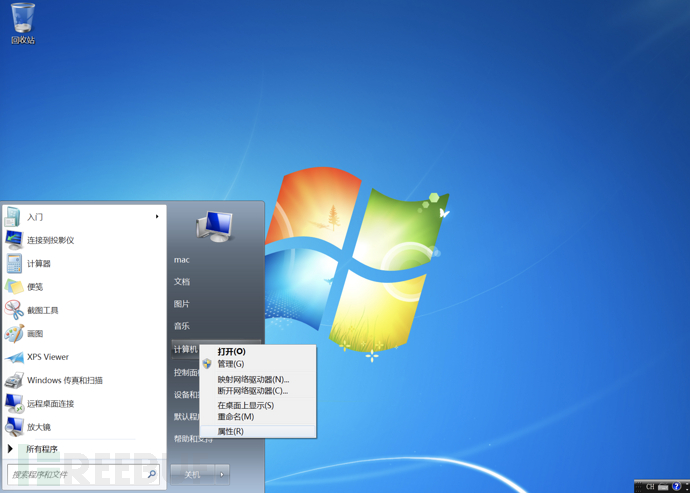This screenshot has height=493, width=690.
Task: Open 默认程序 (Default Programs) link
Action: [187, 416]
